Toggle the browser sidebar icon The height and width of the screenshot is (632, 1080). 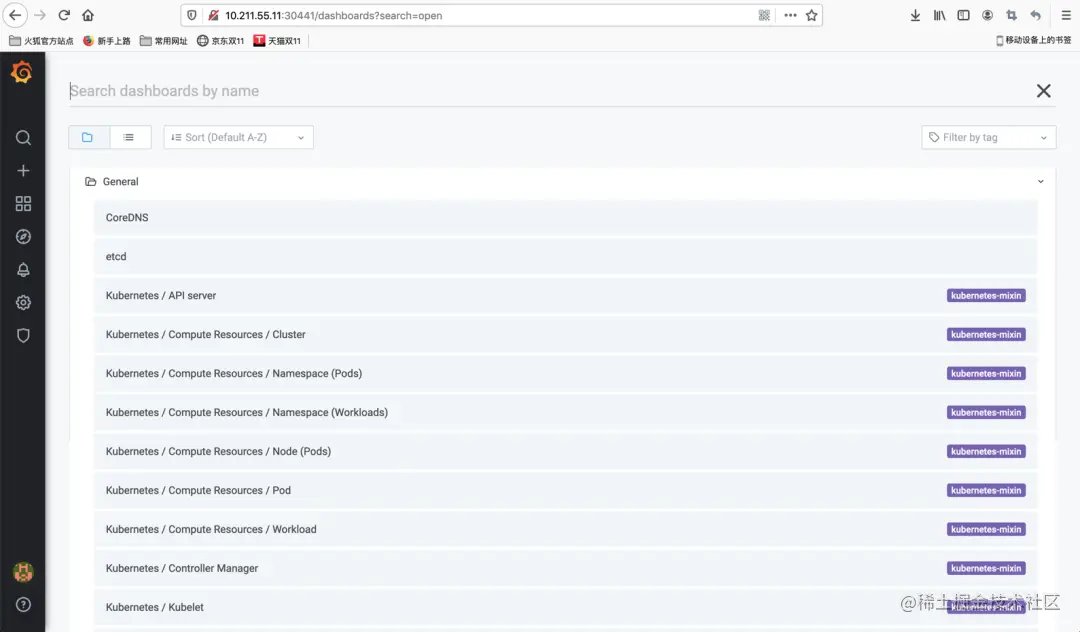(x=964, y=15)
